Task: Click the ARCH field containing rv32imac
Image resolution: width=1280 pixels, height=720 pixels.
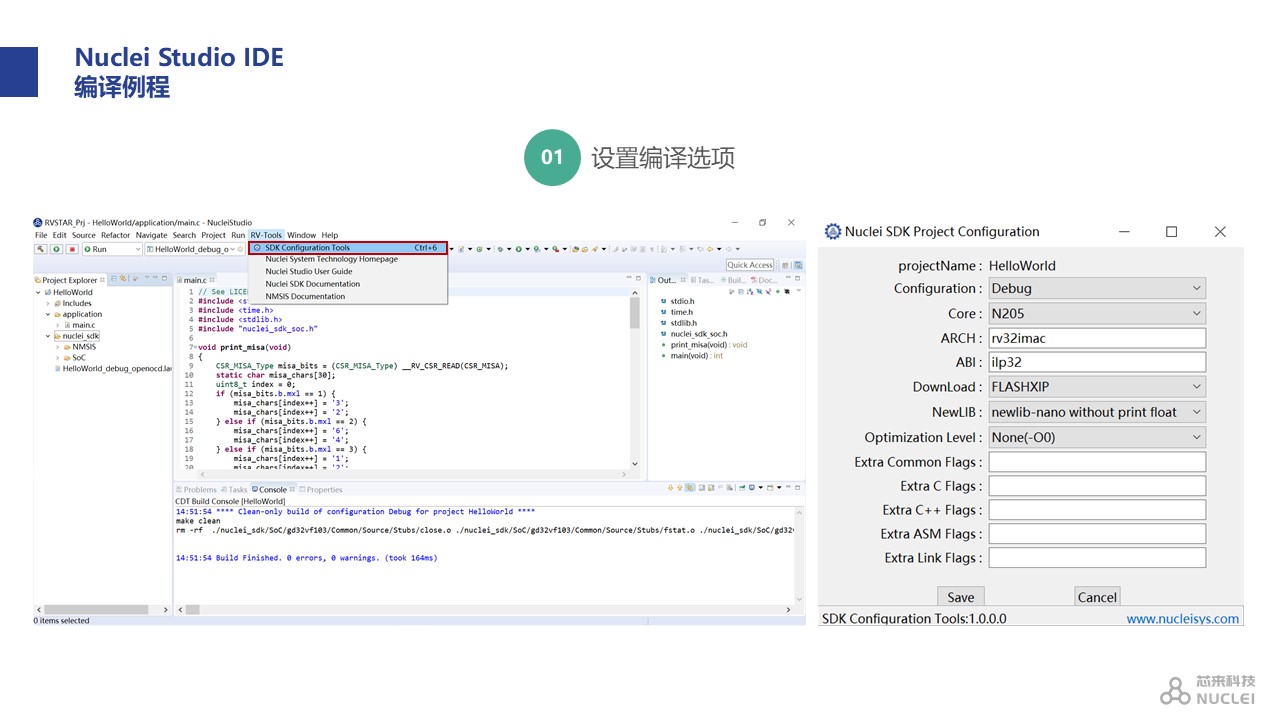Action: click(x=1097, y=338)
